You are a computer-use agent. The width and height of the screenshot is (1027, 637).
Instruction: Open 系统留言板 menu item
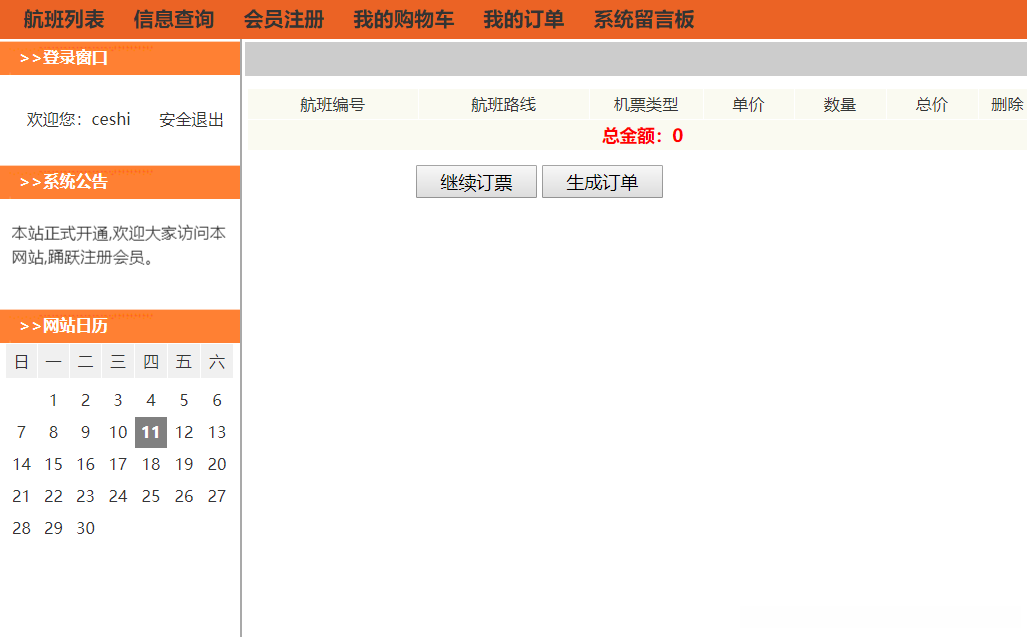(x=644, y=20)
